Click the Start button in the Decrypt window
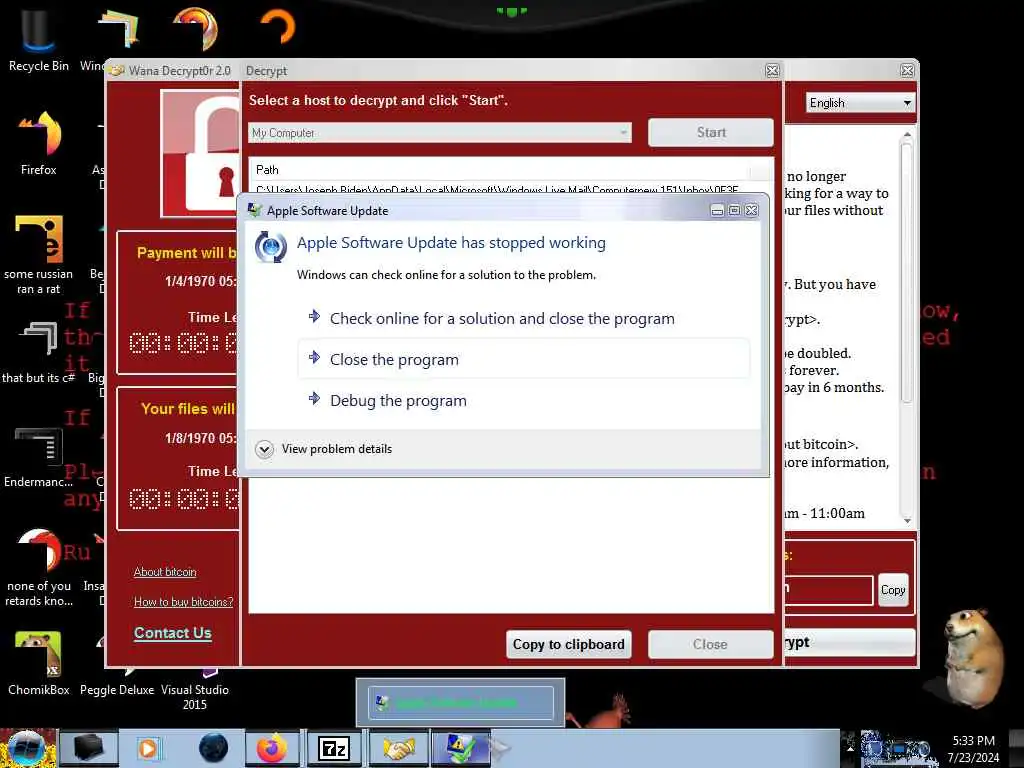This screenshot has height=768, width=1024. 711,133
